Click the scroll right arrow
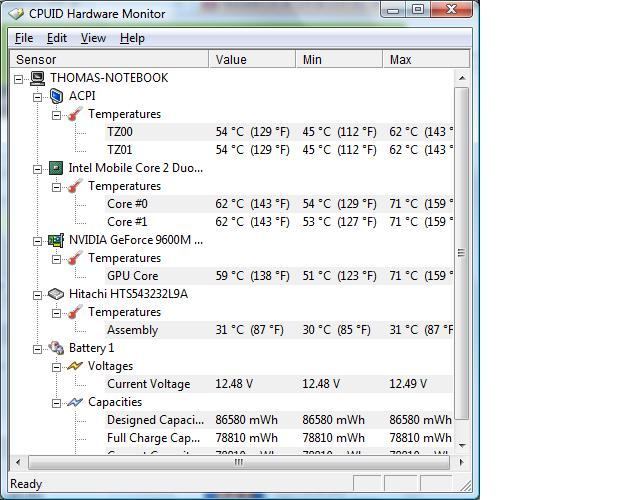 tap(462, 462)
